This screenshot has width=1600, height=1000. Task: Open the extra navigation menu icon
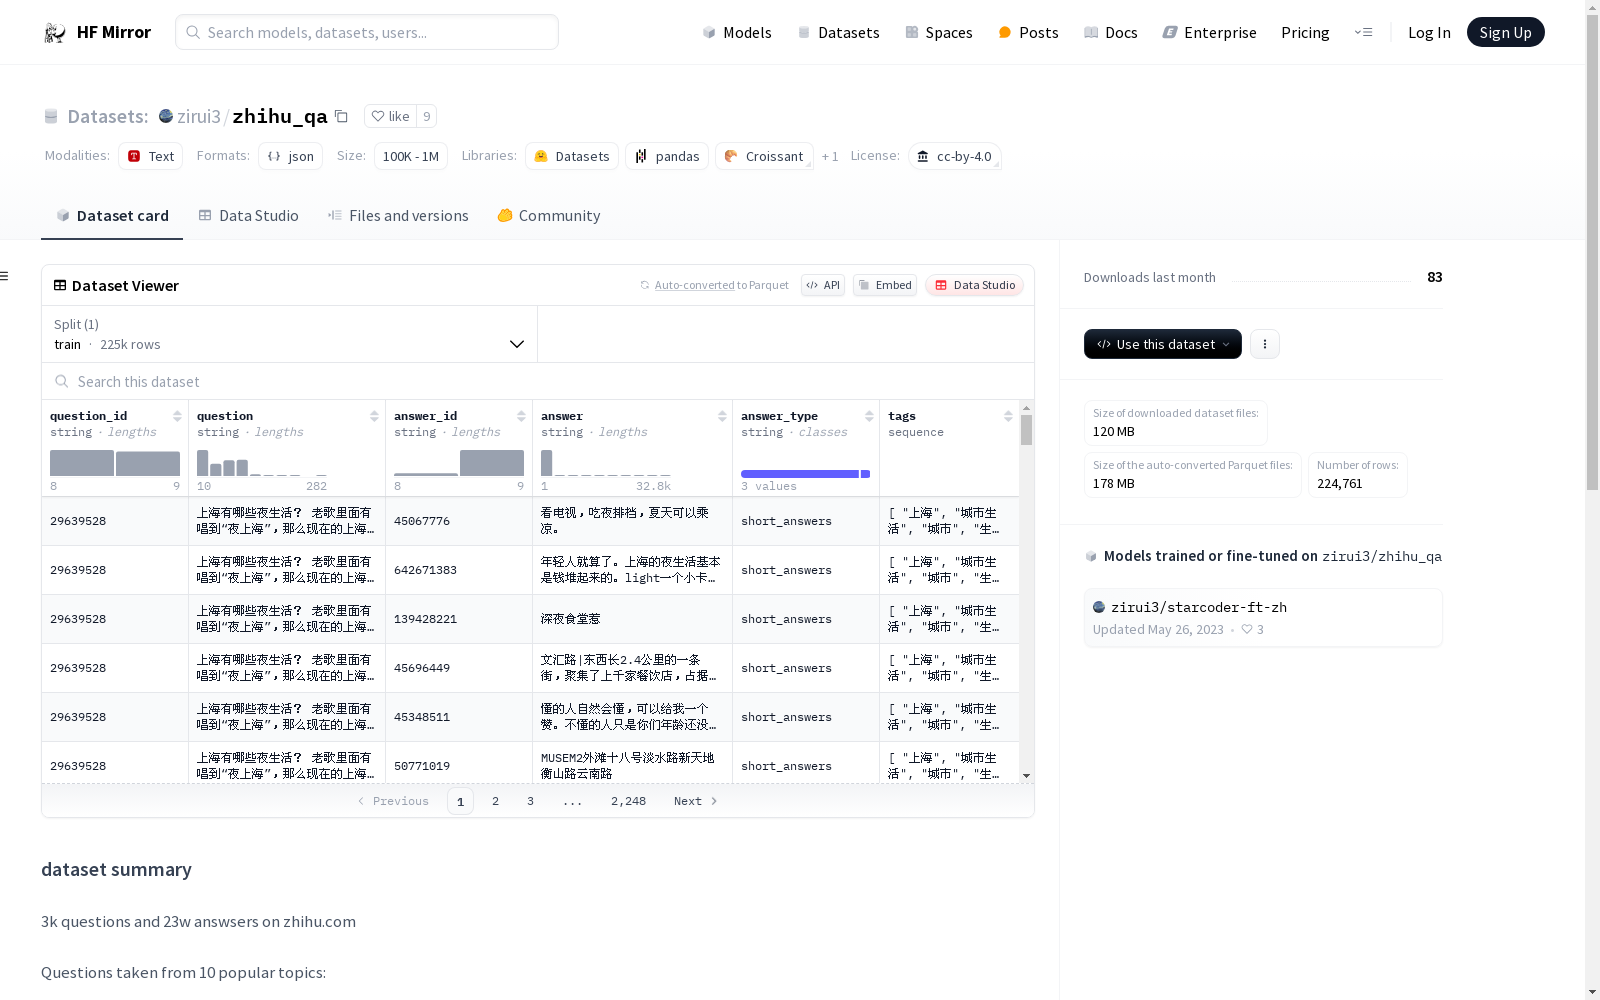tap(1363, 32)
